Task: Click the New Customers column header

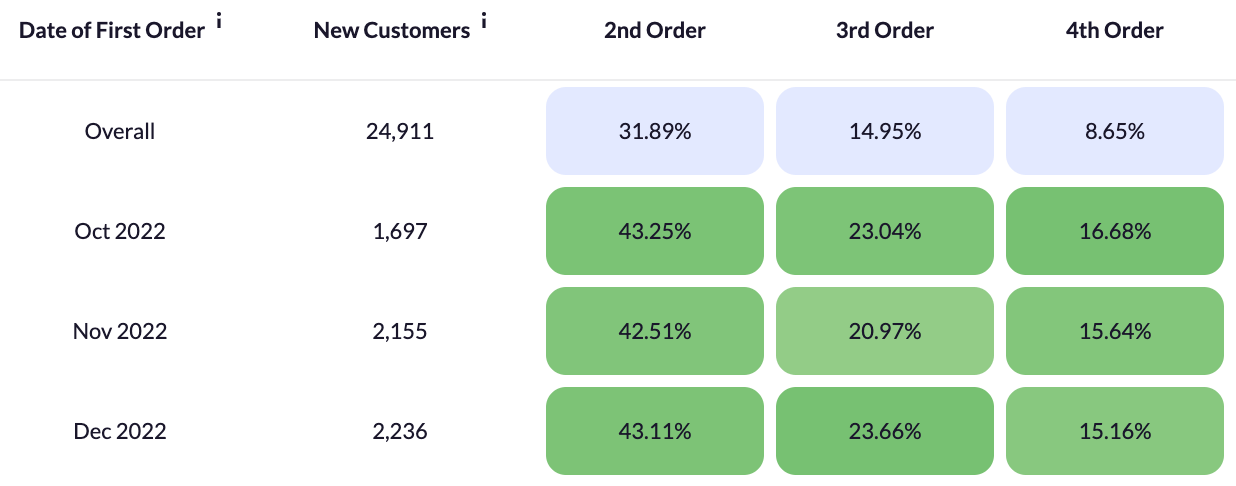Action: click(x=392, y=31)
